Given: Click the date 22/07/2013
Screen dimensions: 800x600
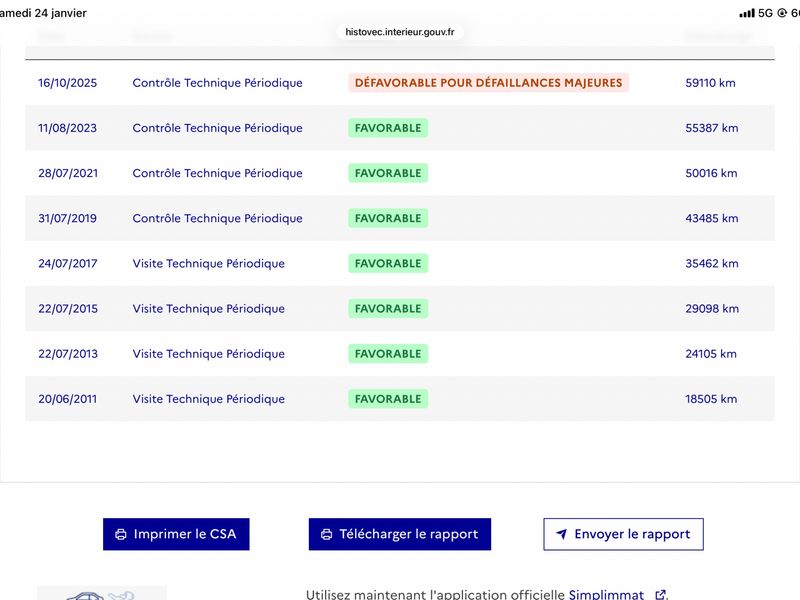Looking at the screenshot, I should pos(68,354).
